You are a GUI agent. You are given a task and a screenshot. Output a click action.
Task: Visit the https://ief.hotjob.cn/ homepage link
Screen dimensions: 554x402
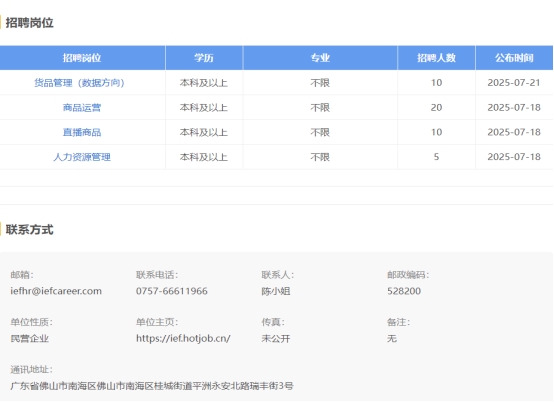(183, 338)
